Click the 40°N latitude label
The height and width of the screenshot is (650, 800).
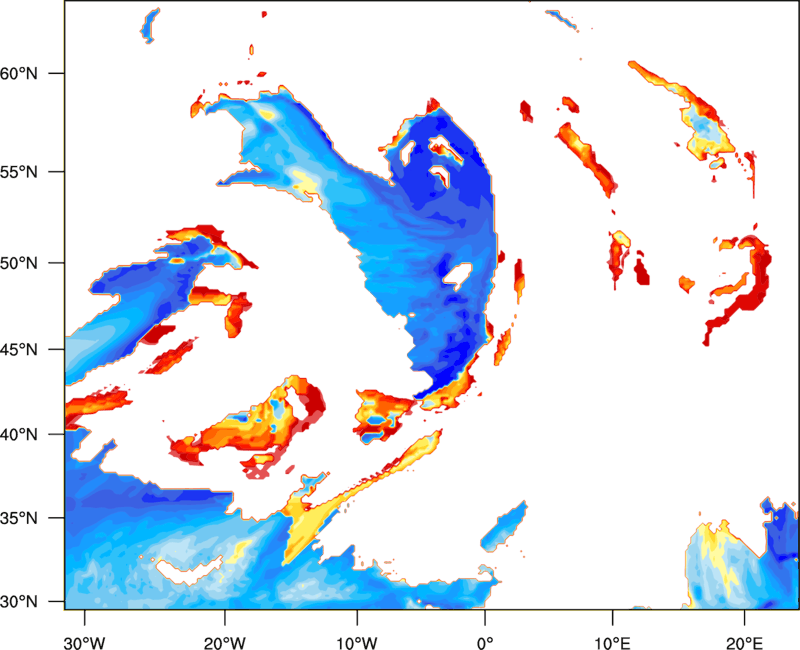pos(19,434)
